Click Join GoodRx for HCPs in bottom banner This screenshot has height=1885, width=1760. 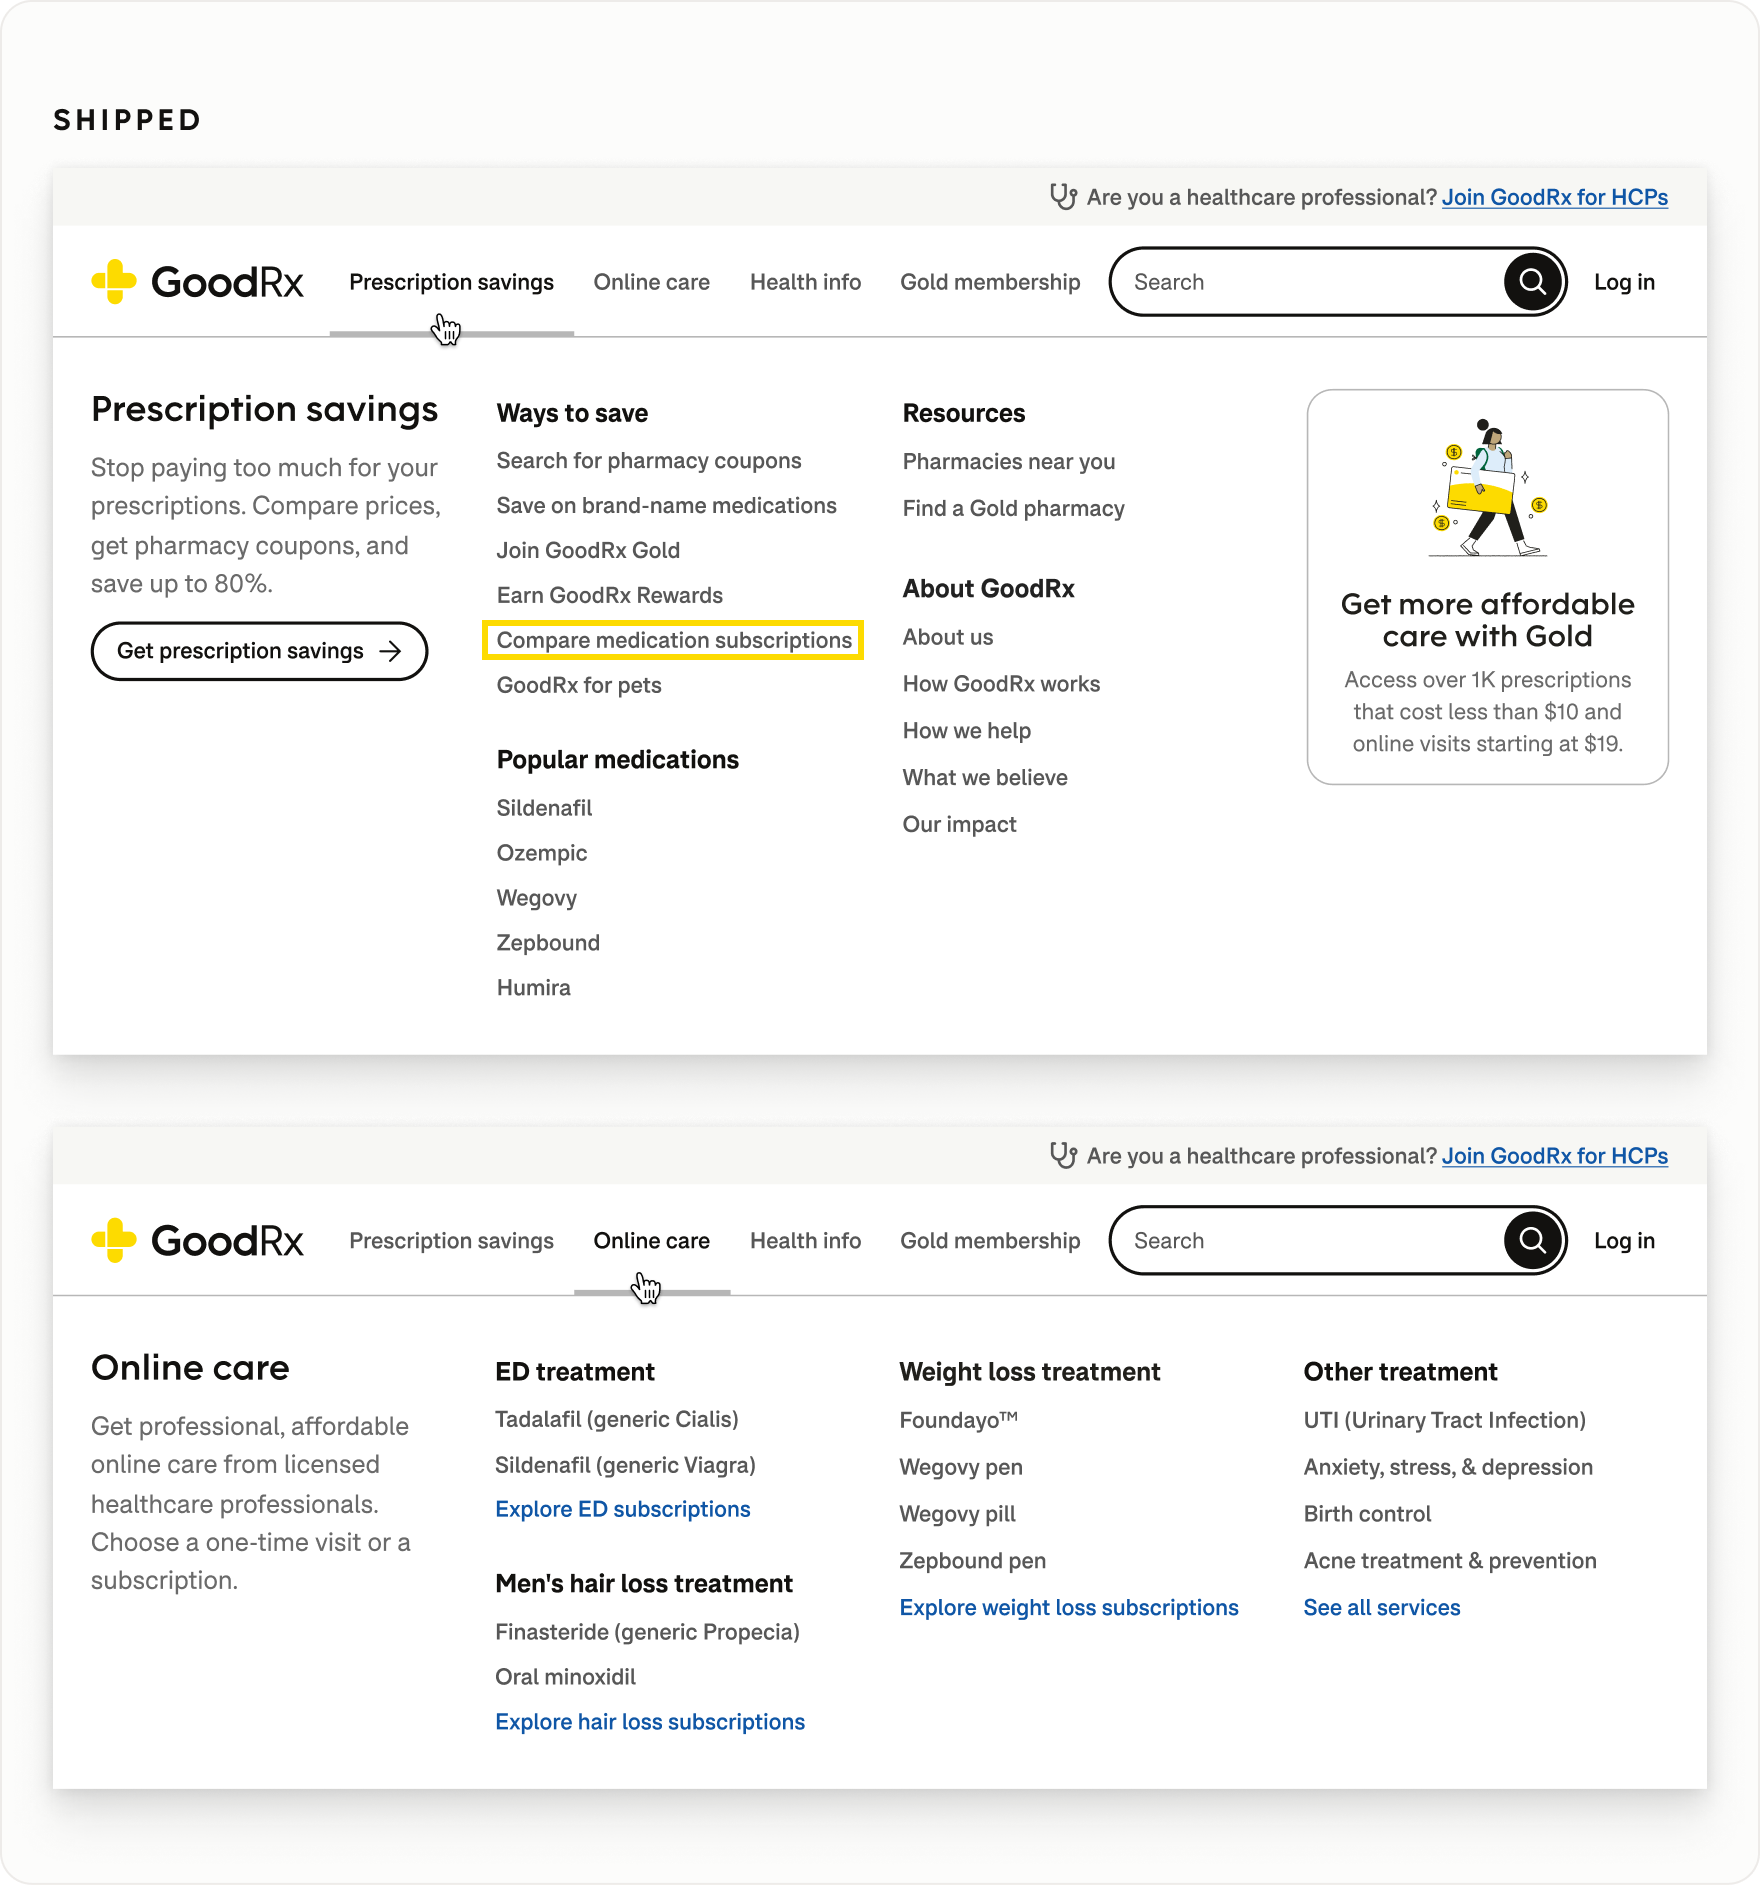tap(1555, 1156)
